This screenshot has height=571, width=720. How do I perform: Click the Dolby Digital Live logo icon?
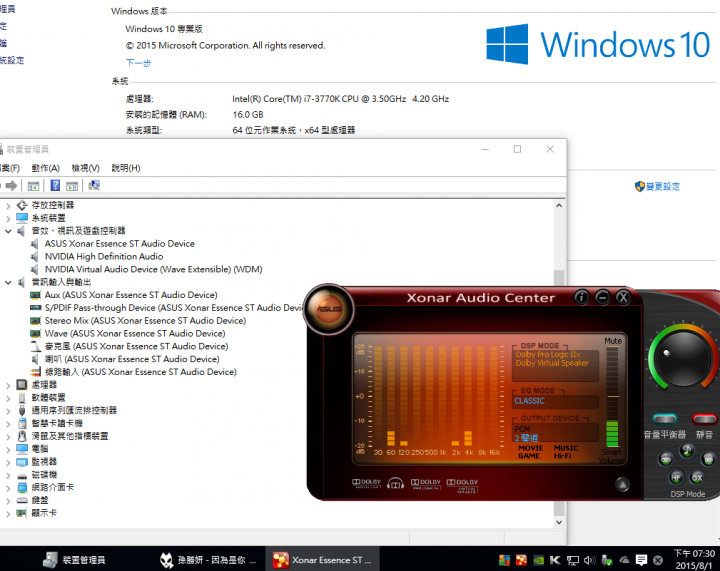click(x=366, y=483)
